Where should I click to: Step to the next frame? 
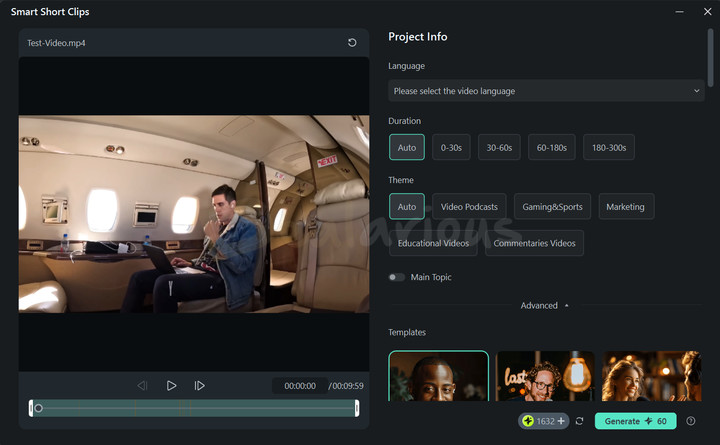click(x=200, y=386)
